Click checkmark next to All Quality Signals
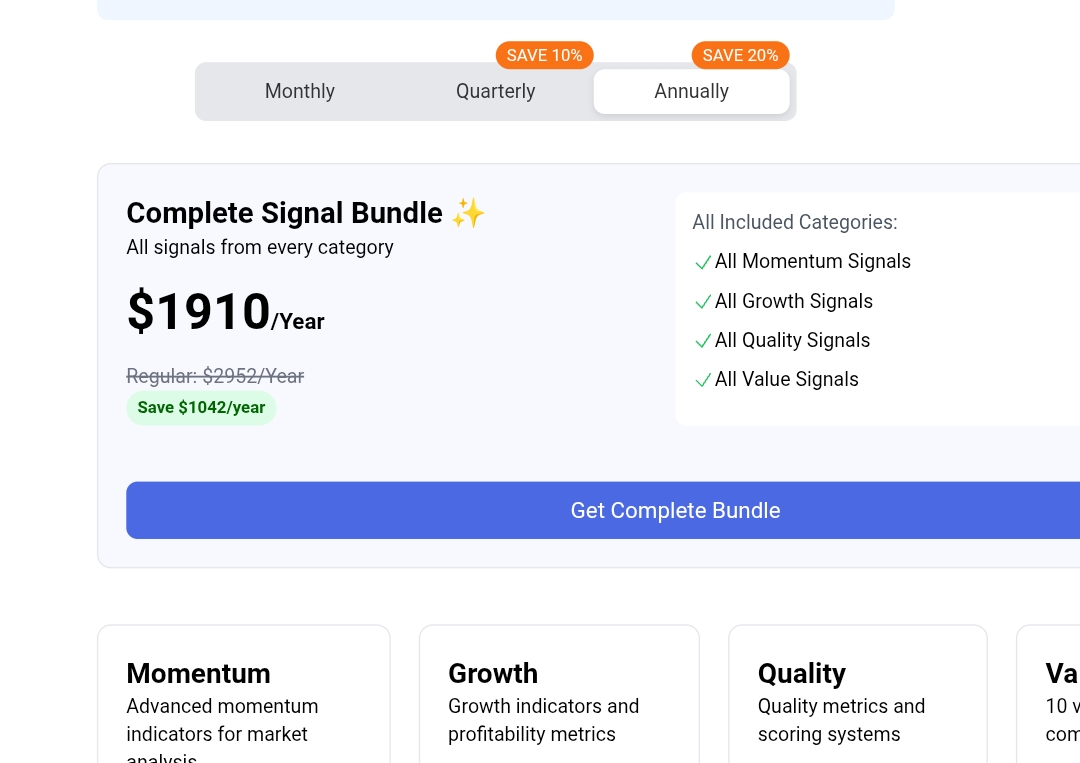1080x763 pixels. click(x=703, y=341)
